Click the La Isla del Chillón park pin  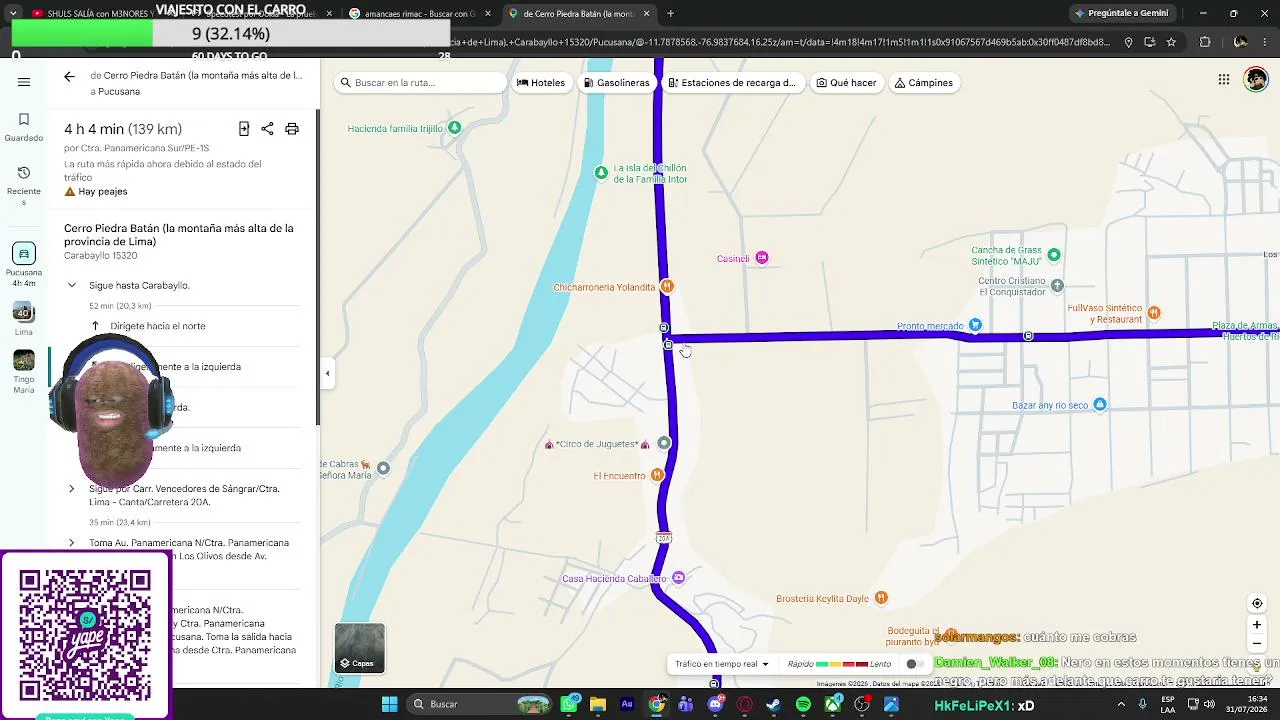coord(601,173)
